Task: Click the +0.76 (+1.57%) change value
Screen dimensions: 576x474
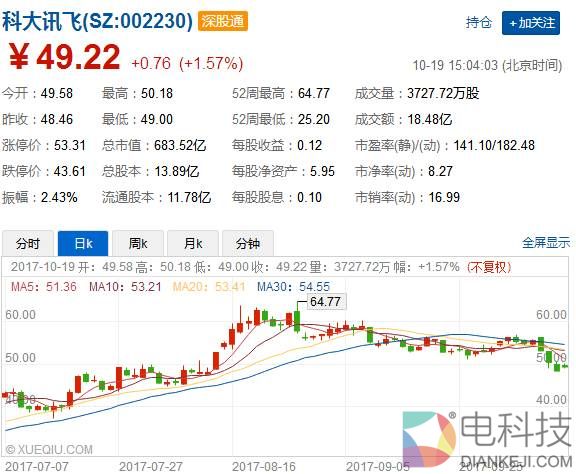Action: 187,63
